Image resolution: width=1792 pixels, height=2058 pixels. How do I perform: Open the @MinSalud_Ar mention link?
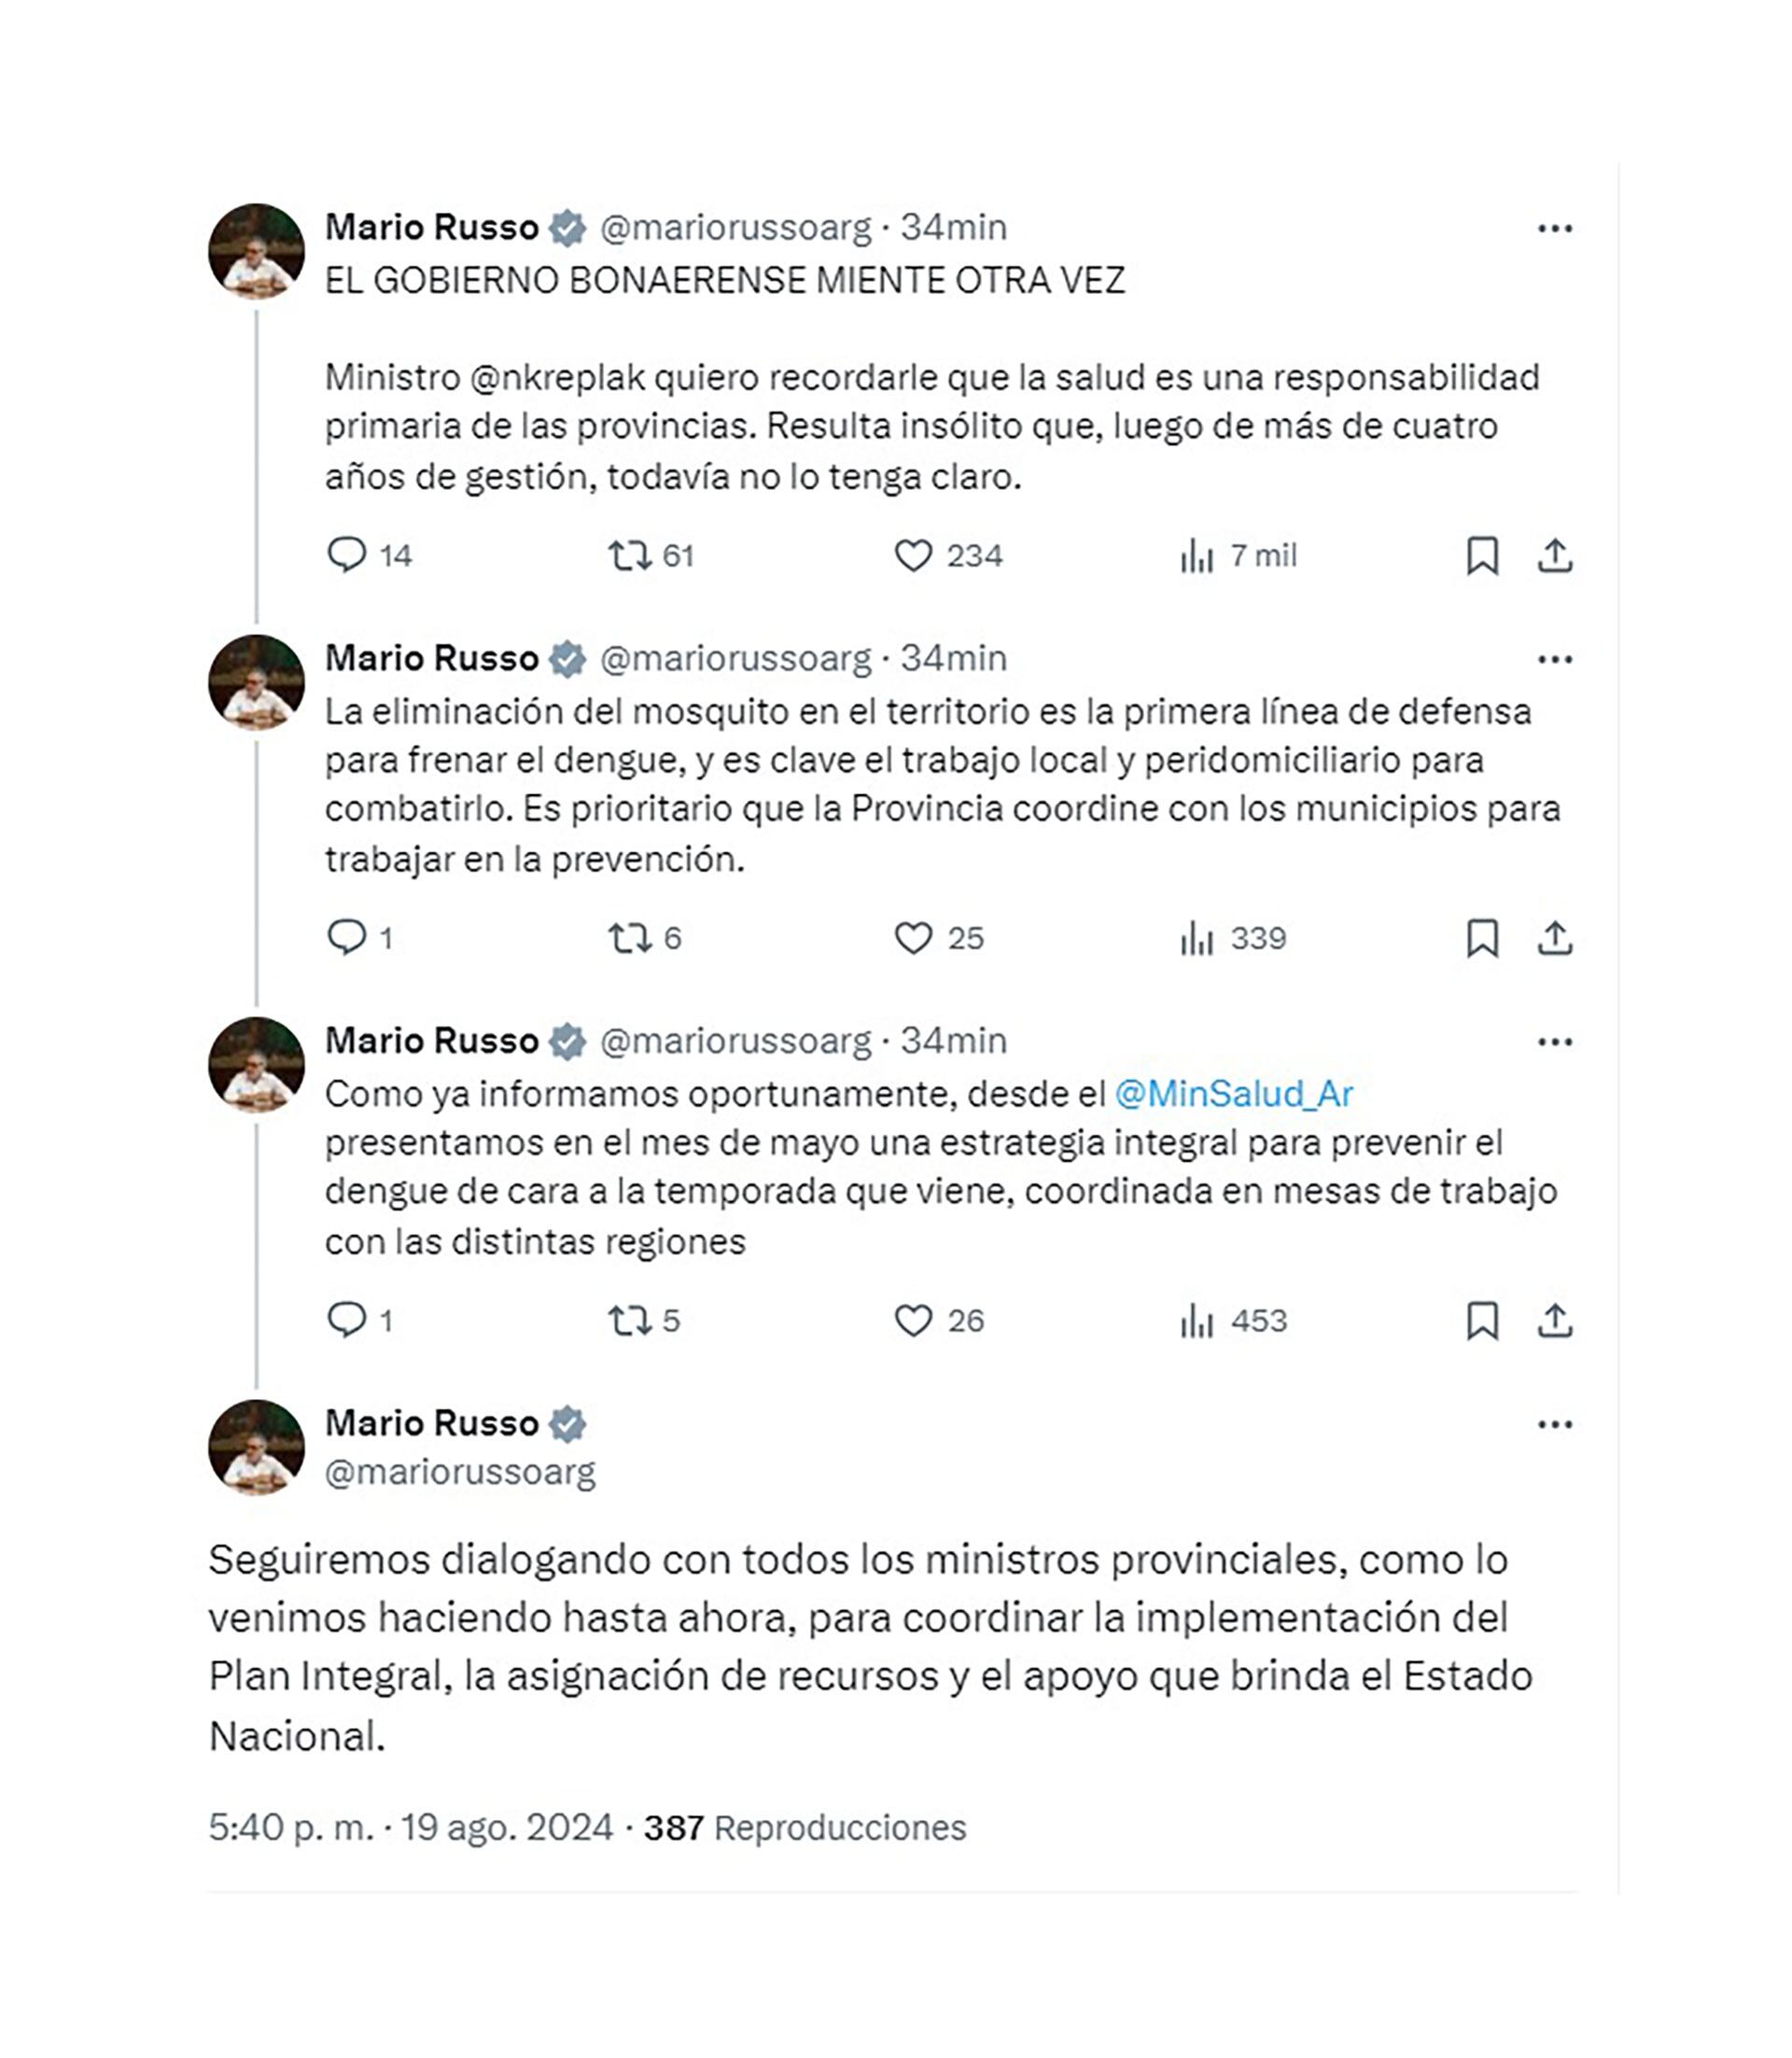[x=1233, y=1094]
